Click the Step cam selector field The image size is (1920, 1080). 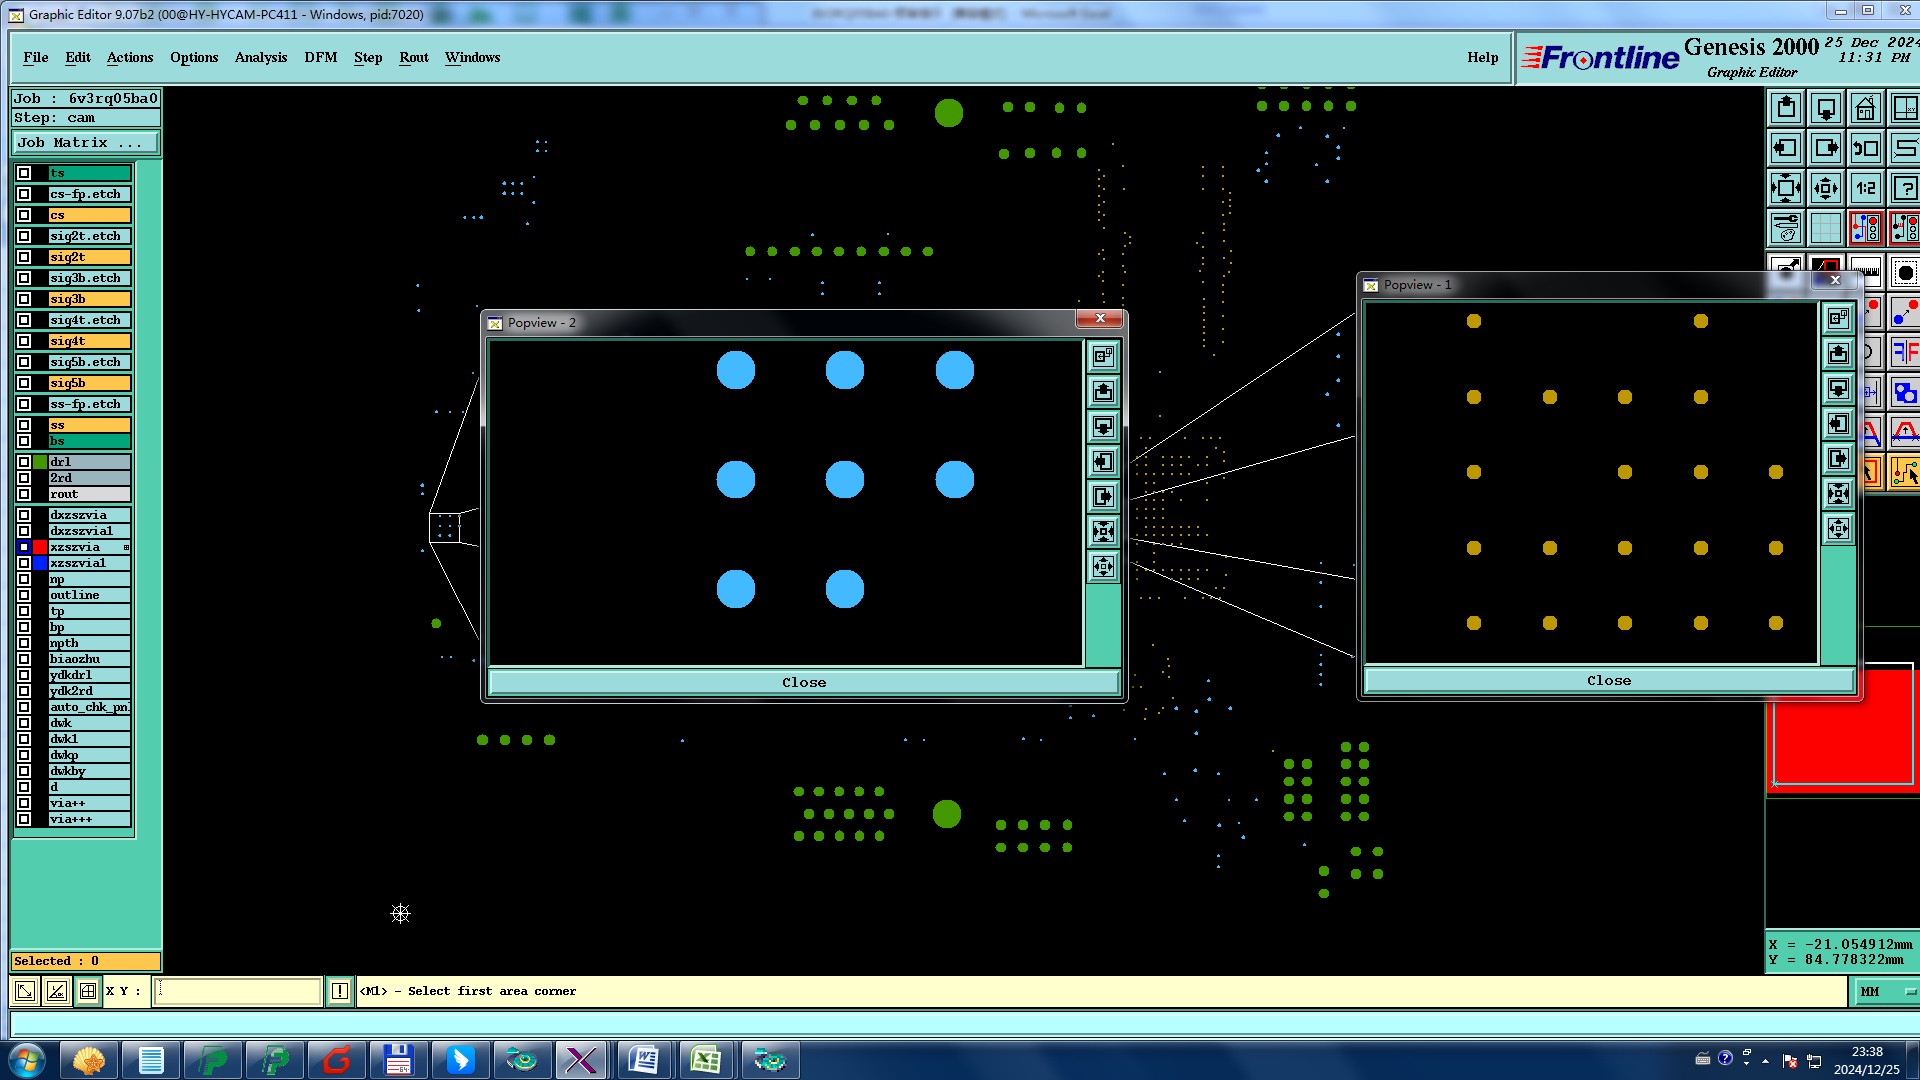click(85, 118)
